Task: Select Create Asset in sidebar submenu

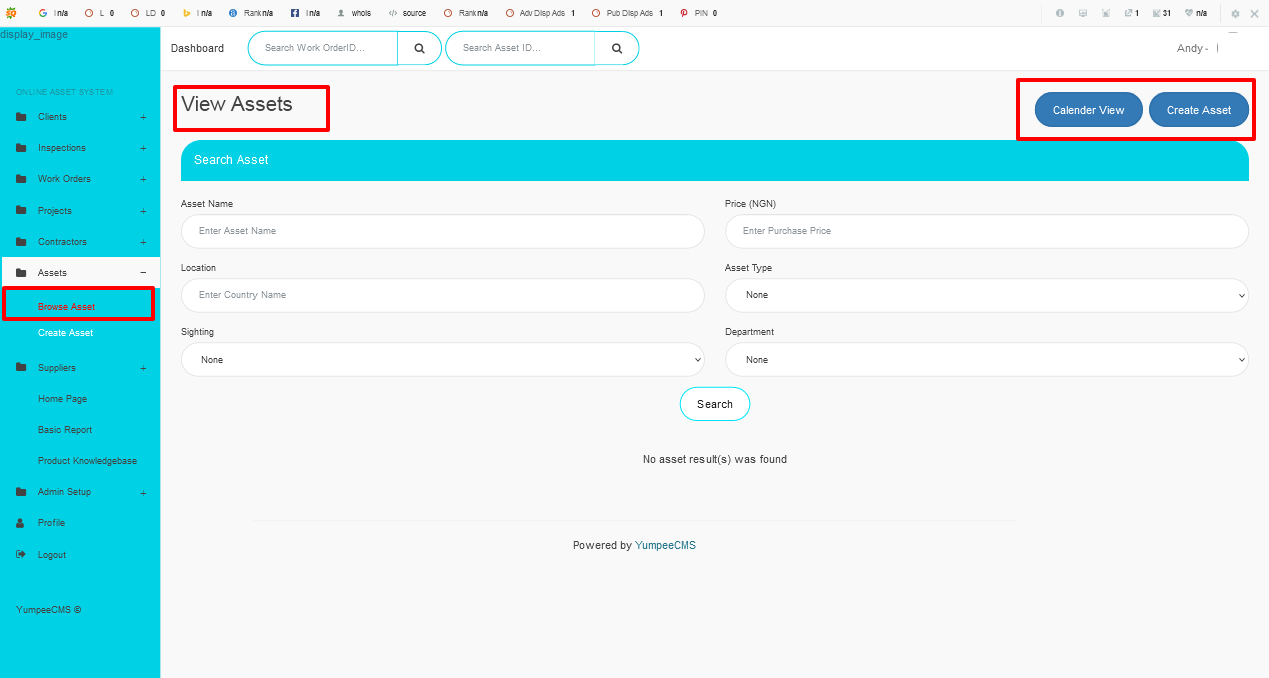Action: 65,333
